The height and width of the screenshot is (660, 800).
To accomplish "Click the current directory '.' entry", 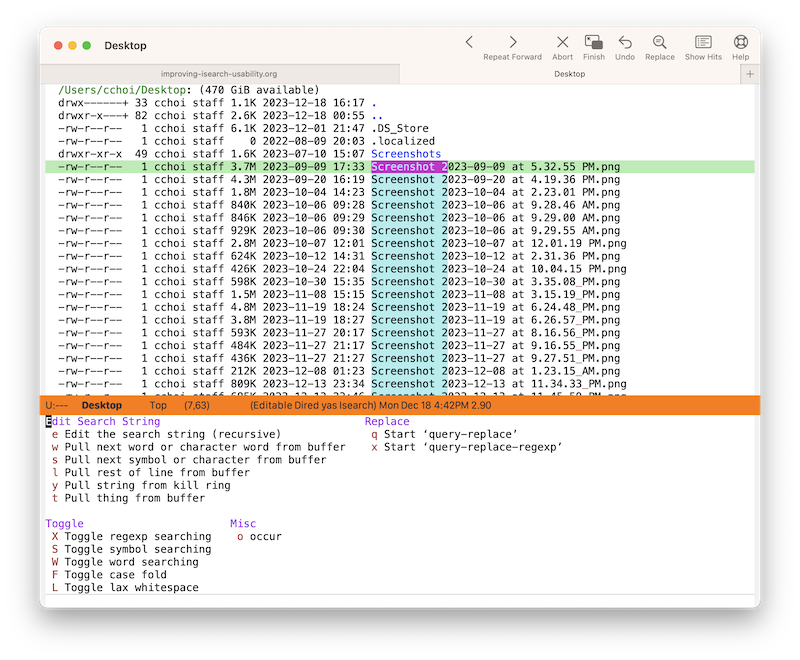I will 374,103.
